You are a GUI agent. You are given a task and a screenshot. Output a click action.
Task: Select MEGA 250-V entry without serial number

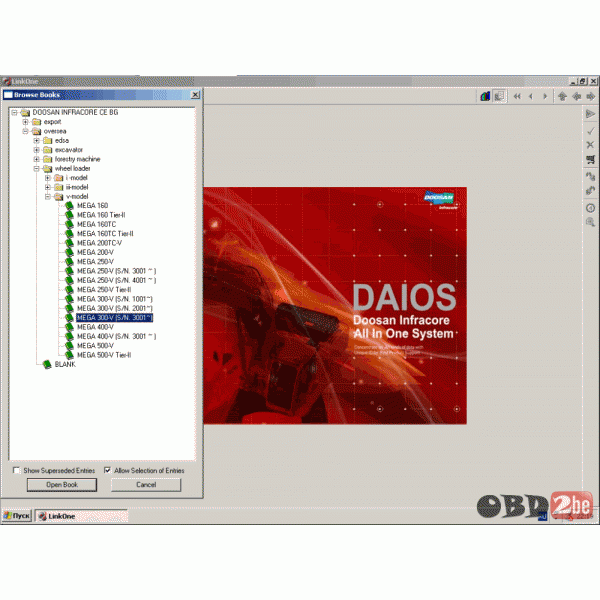point(95,262)
